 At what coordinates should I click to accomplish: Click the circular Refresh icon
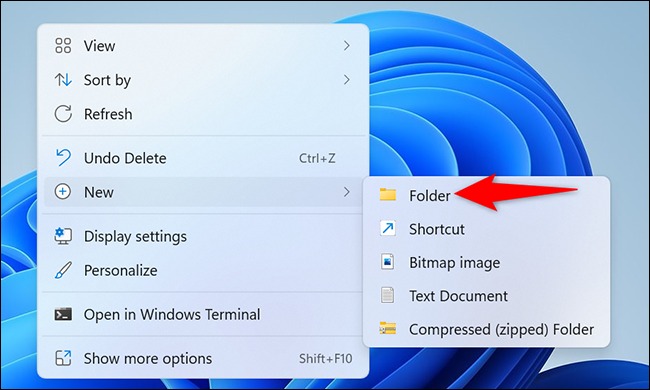tap(63, 114)
